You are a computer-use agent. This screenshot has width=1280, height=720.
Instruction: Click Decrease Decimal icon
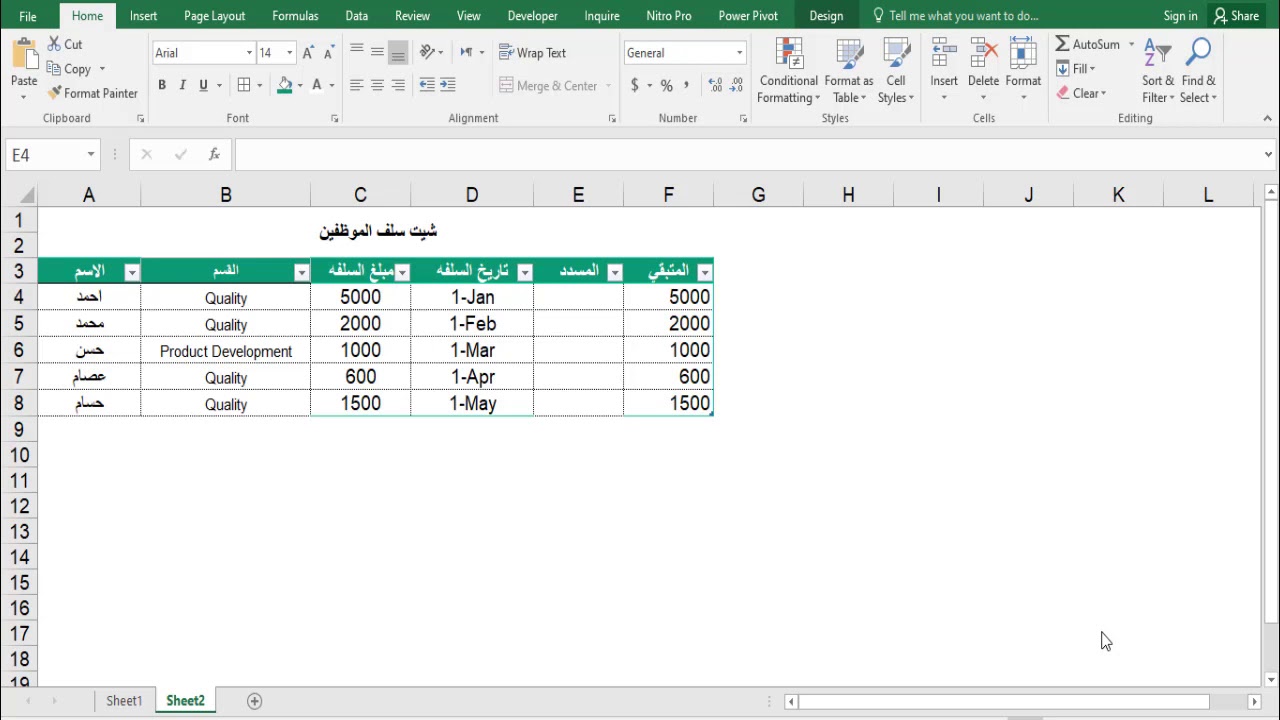coord(737,85)
